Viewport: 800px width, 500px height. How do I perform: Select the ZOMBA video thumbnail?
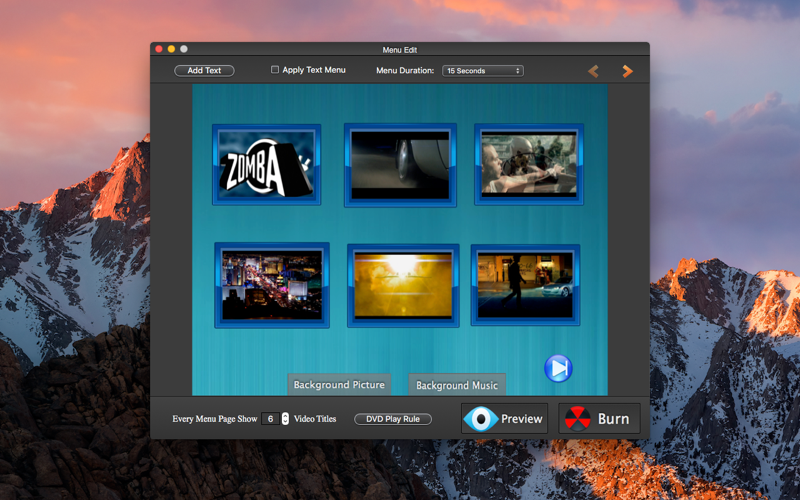266,164
